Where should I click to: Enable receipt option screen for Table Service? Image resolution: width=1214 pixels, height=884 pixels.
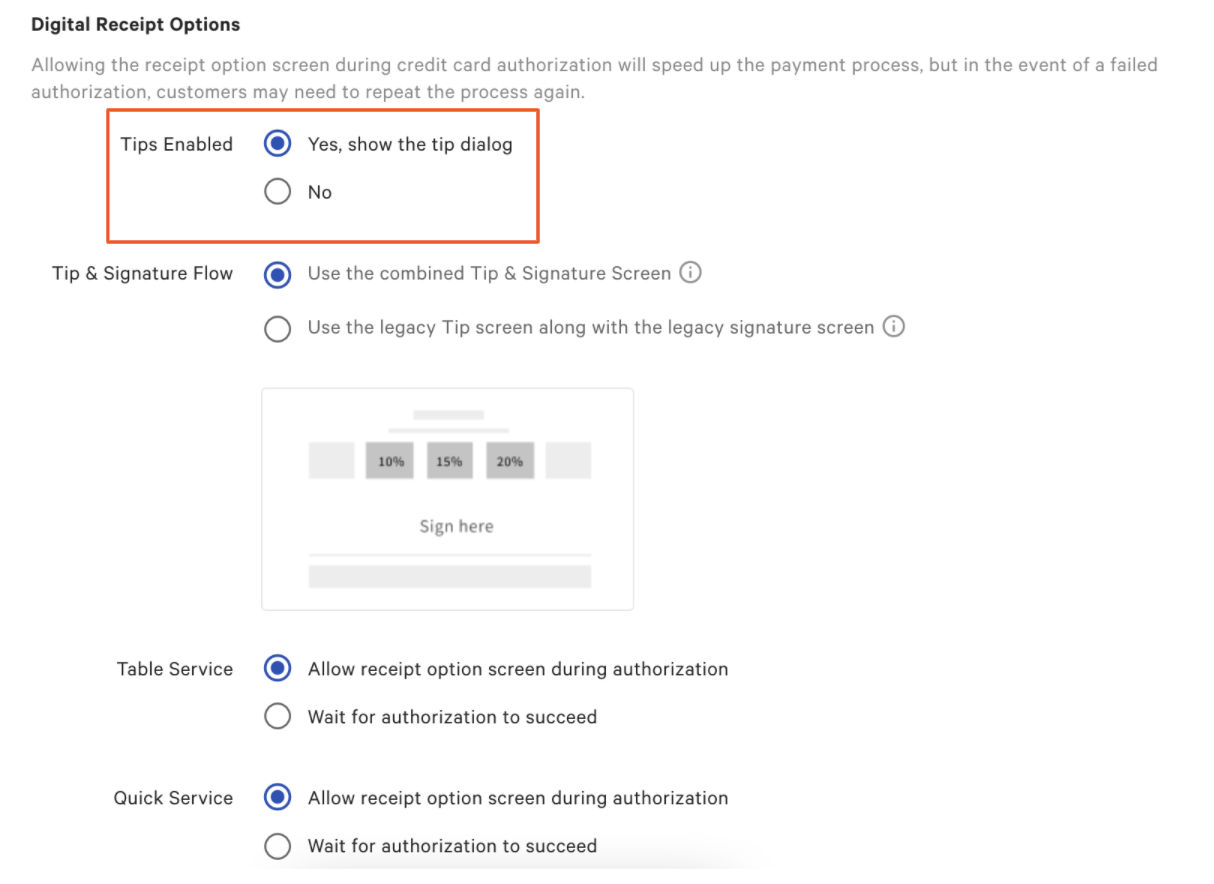pos(277,668)
